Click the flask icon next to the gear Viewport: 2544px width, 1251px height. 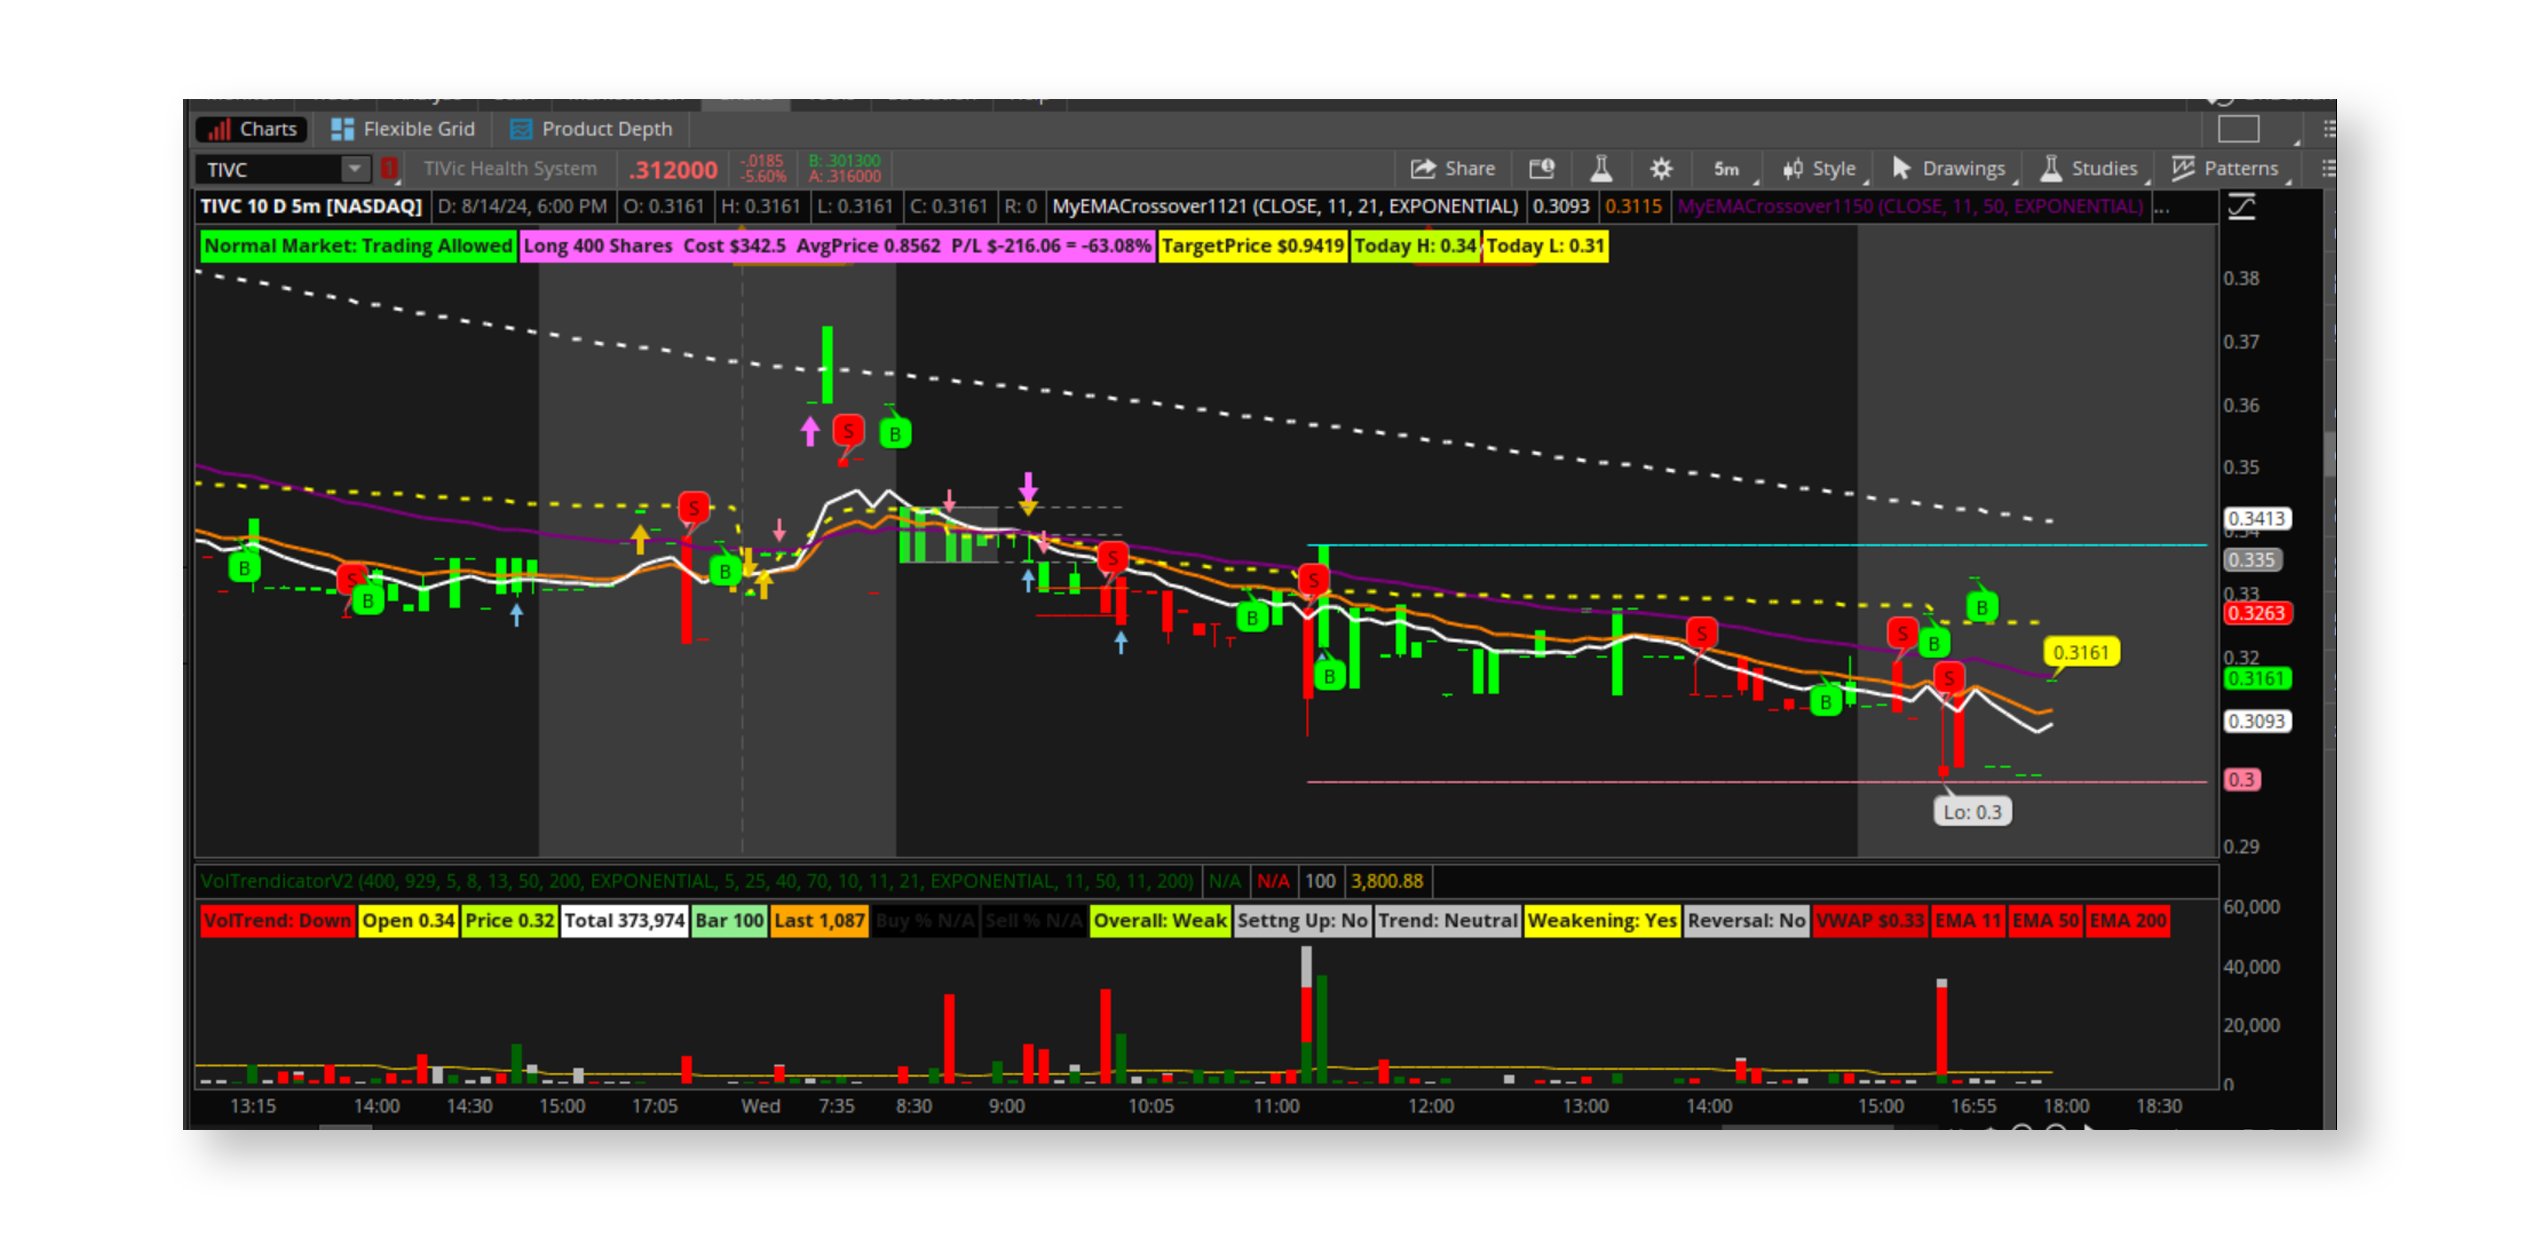(1600, 169)
